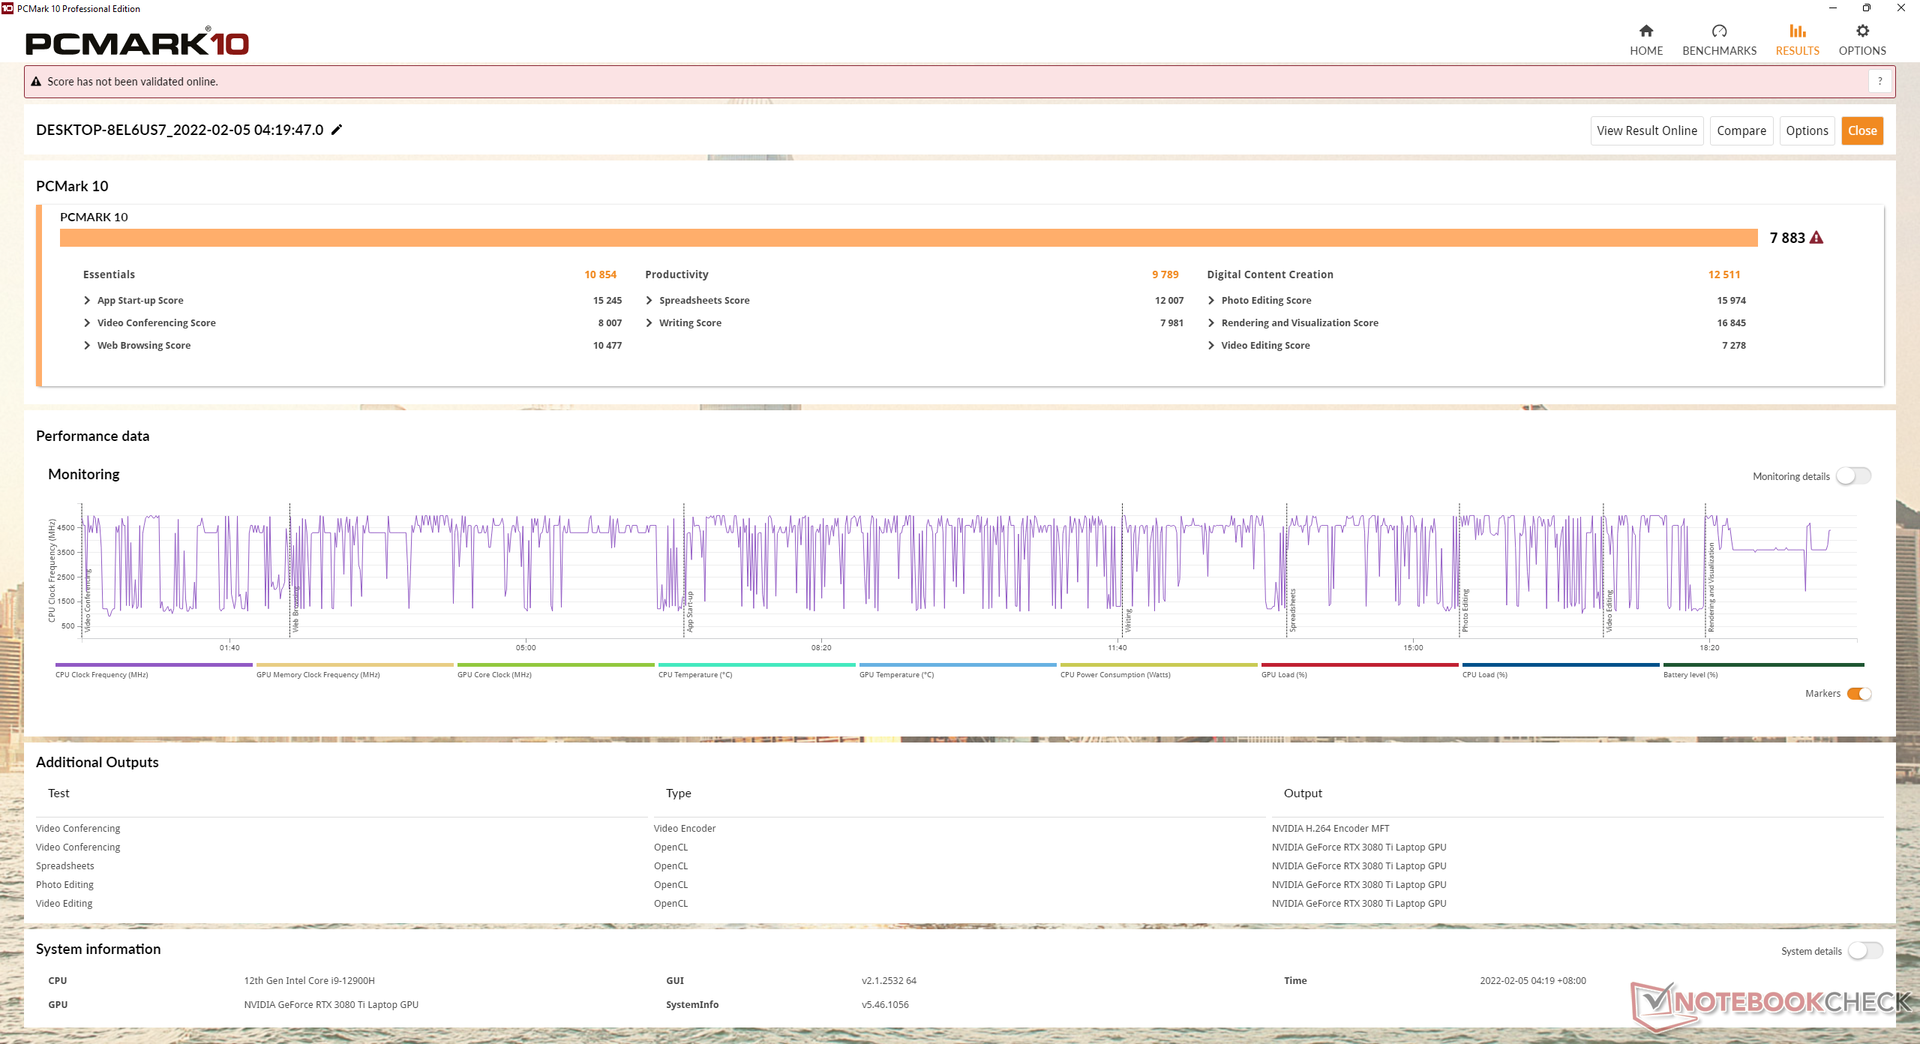Click the result name DESKTOP-8EL6US7 title
Screen dimensions: 1920x1044
click(180, 130)
